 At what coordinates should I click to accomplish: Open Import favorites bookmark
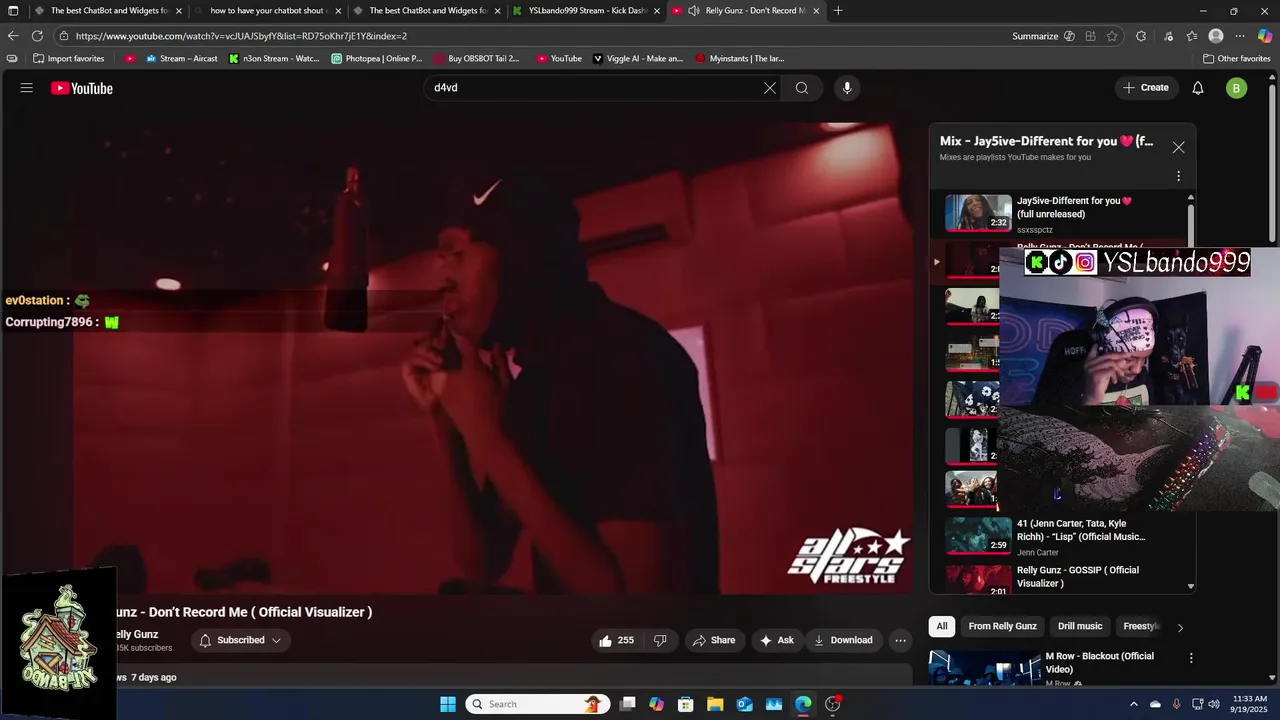(x=69, y=59)
